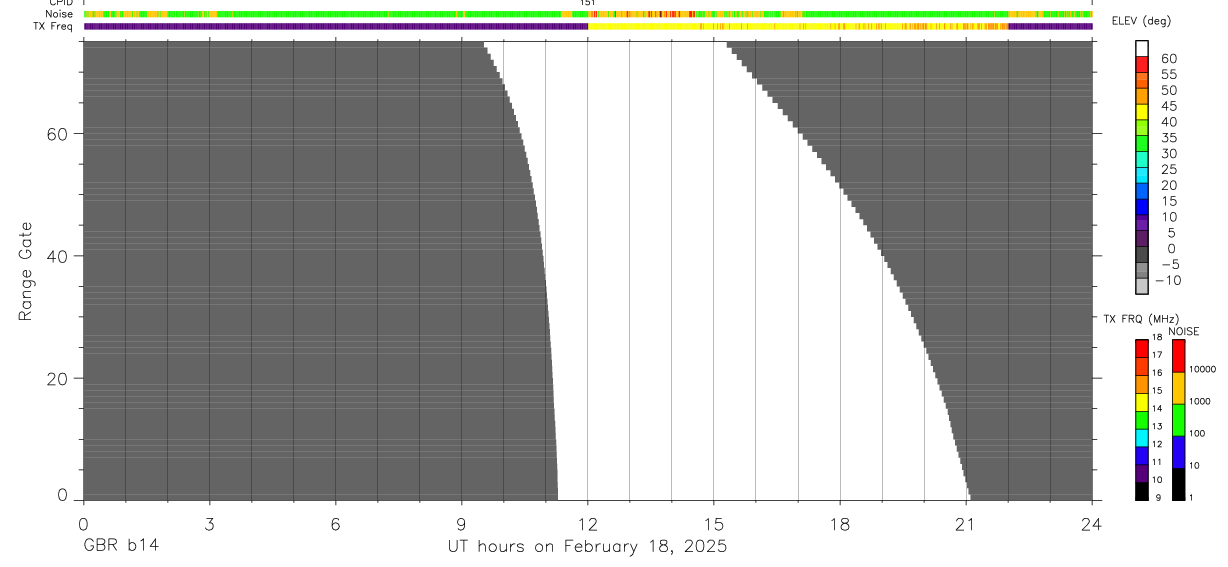Image resolution: width=1228 pixels, height=567 pixels.
Task: Select the 'UT hours on February 18, 2025' label
Action: 587,547
